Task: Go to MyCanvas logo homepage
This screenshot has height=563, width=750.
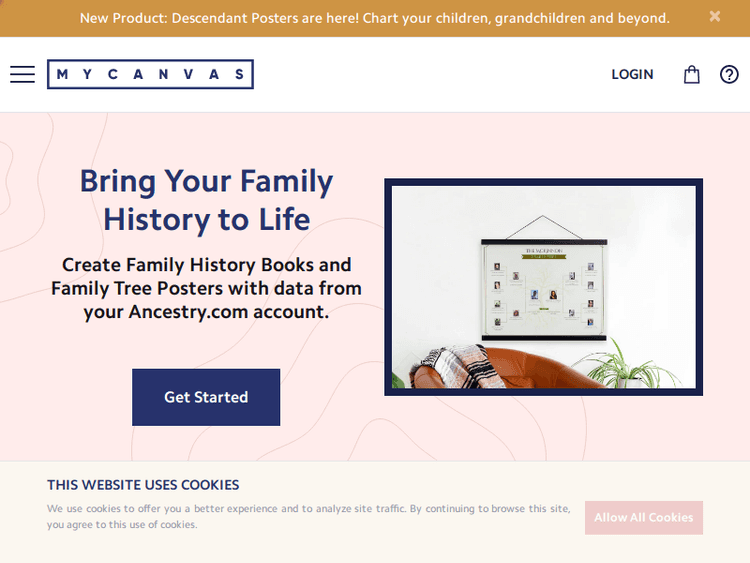Action: coord(150,75)
